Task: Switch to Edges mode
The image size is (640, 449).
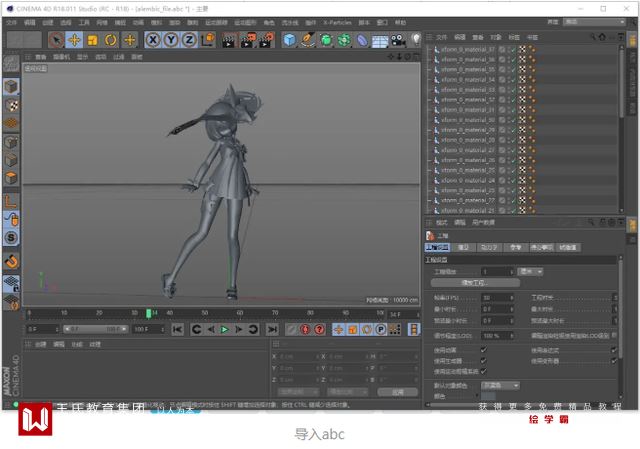Action: coord(11,160)
